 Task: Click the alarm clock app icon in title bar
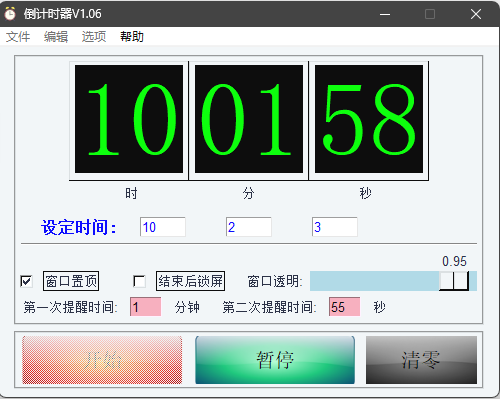pyautogui.click(x=10, y=14)
